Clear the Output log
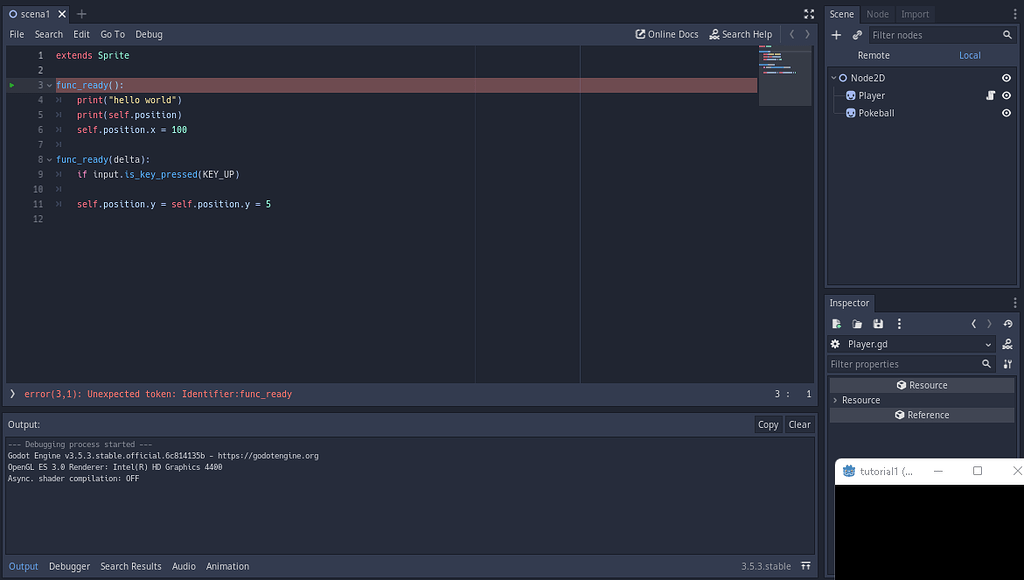Viewport: 1024px width, 580px height. [799, 424]
